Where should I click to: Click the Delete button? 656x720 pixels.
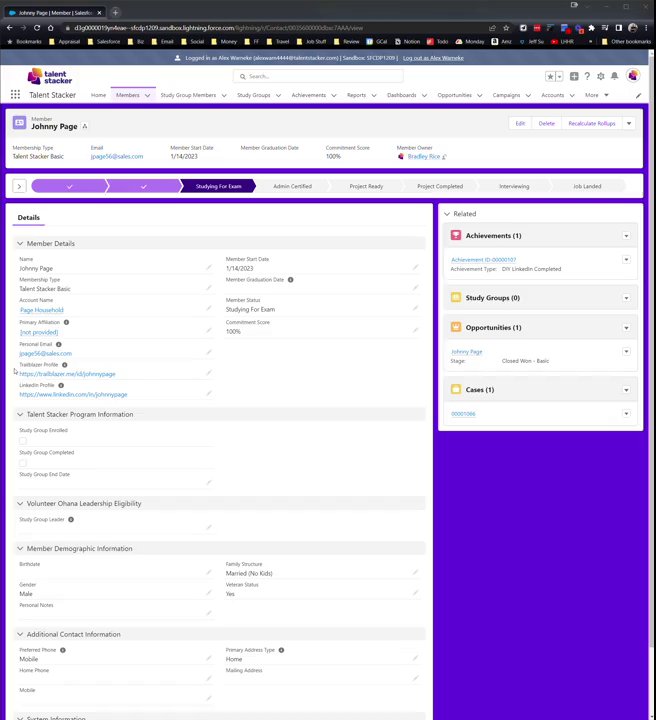(x=546, y=124)
